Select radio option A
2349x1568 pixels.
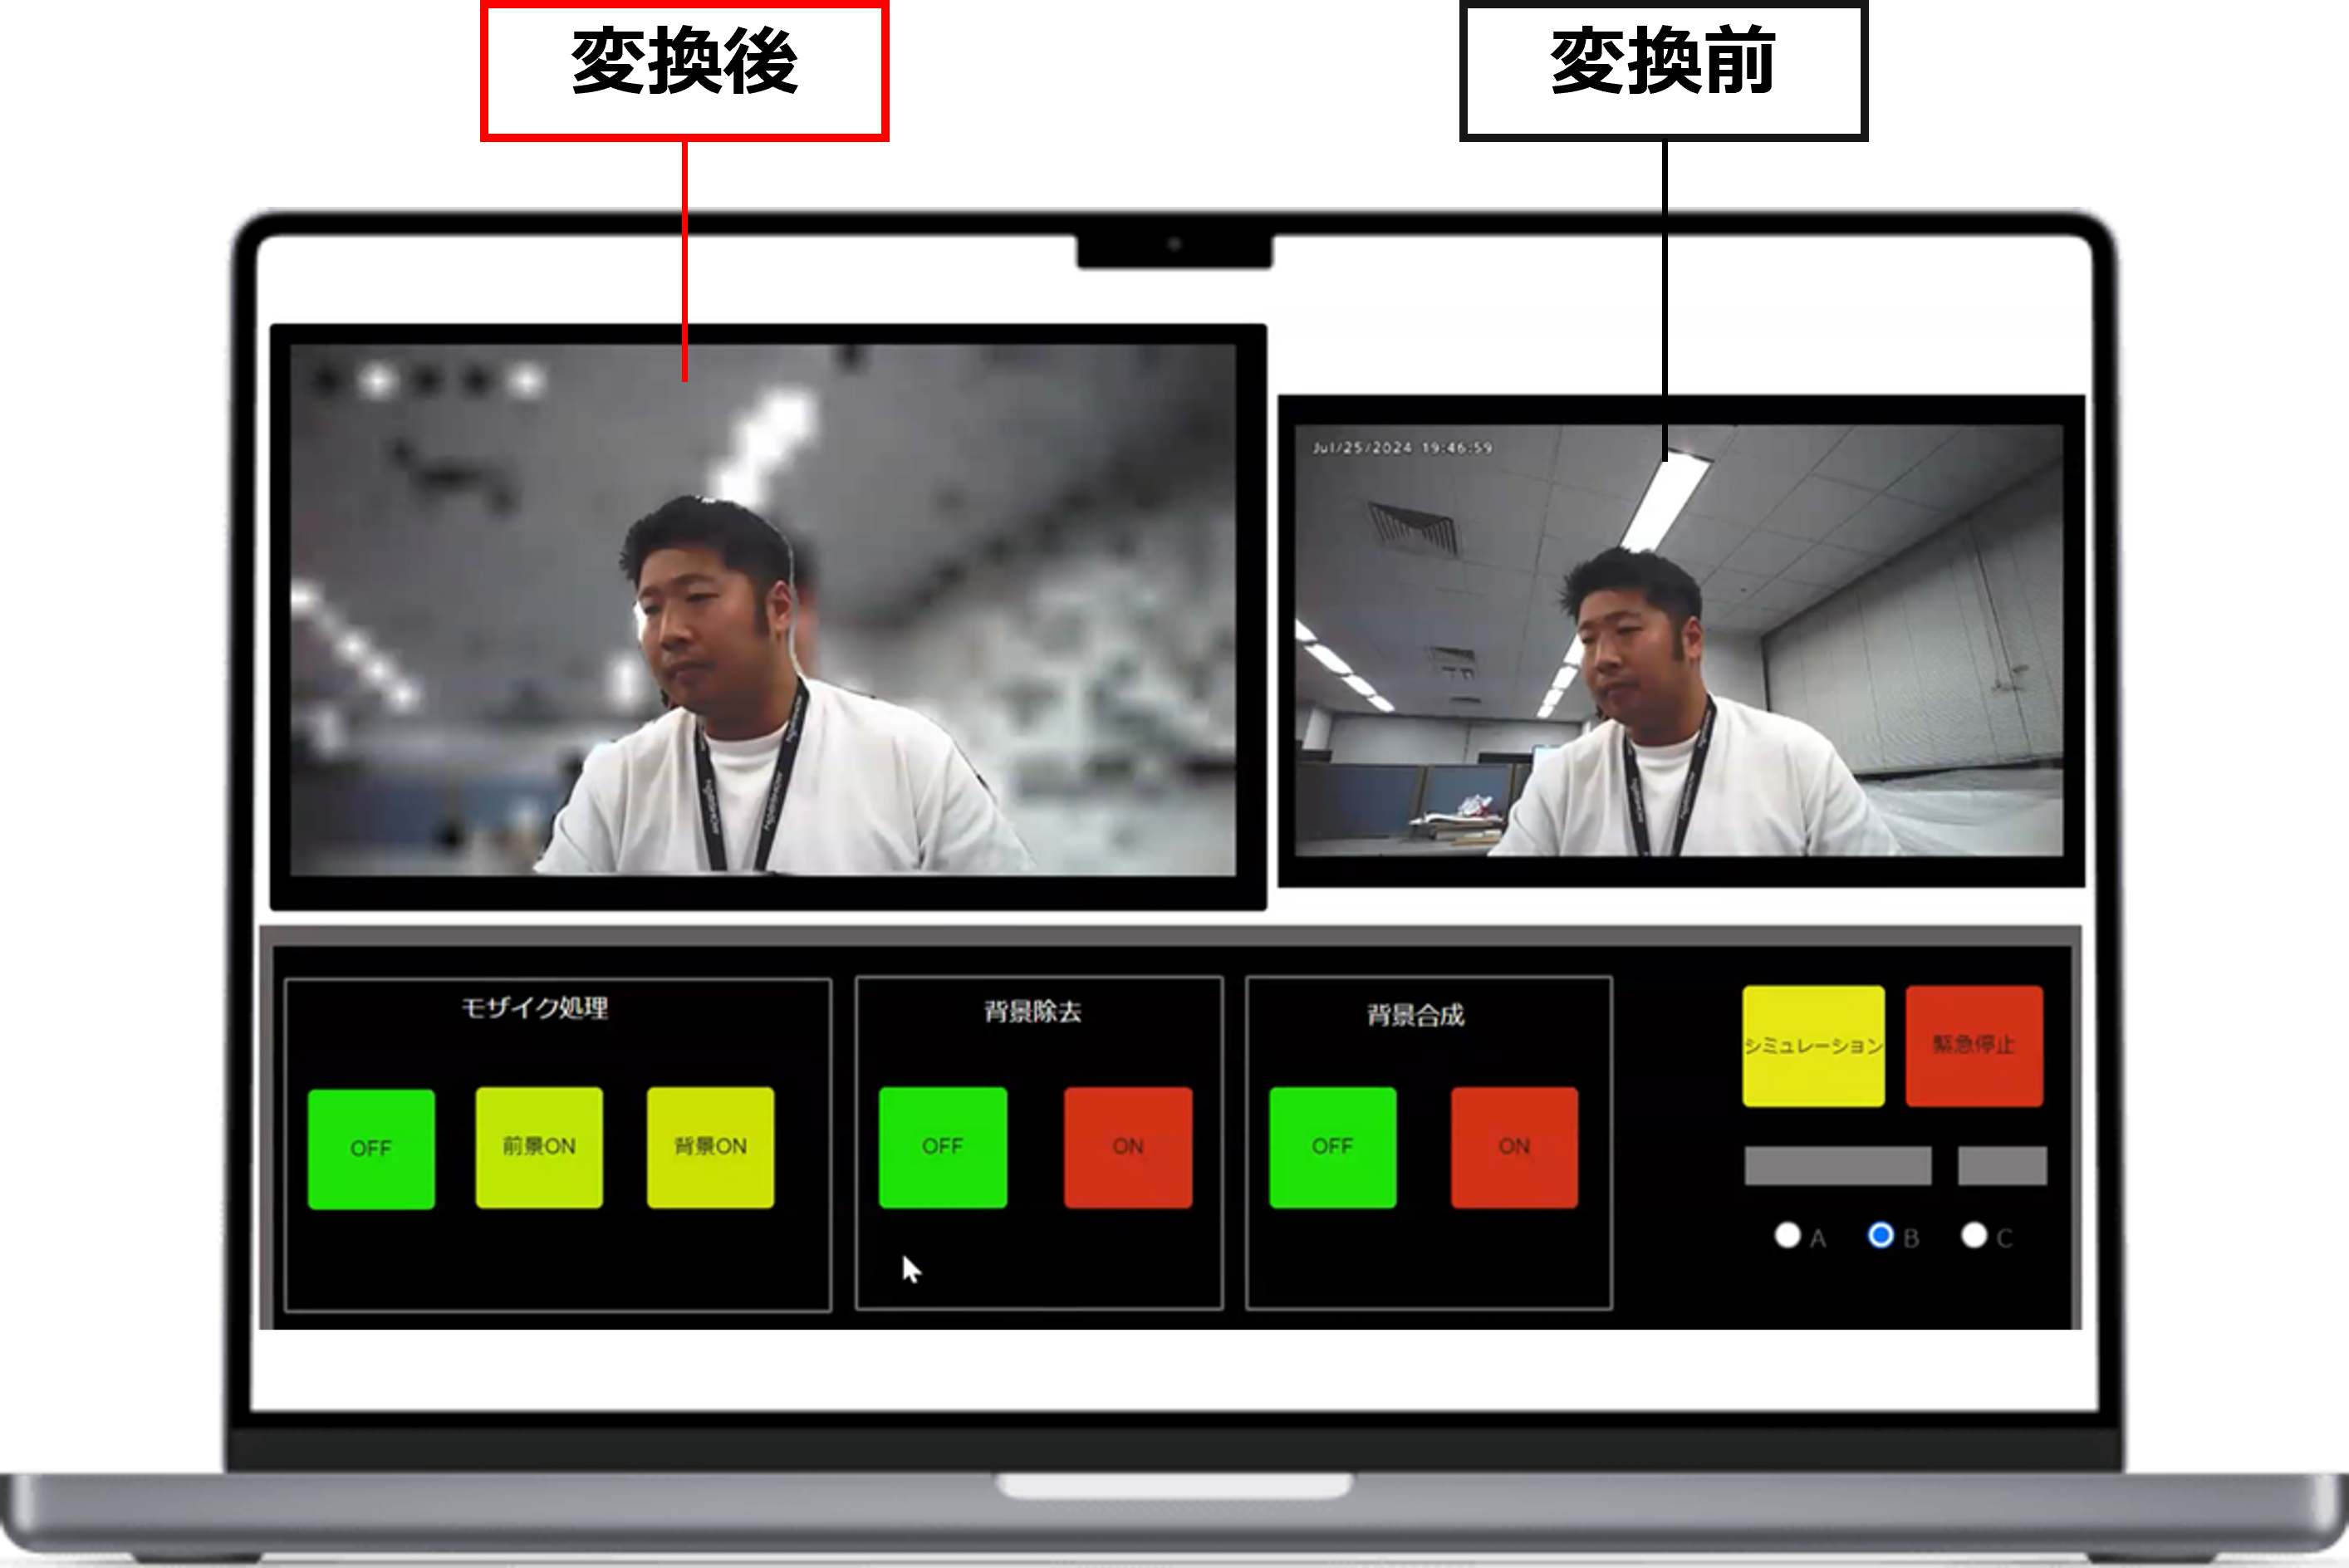tap(1787, 1236)
